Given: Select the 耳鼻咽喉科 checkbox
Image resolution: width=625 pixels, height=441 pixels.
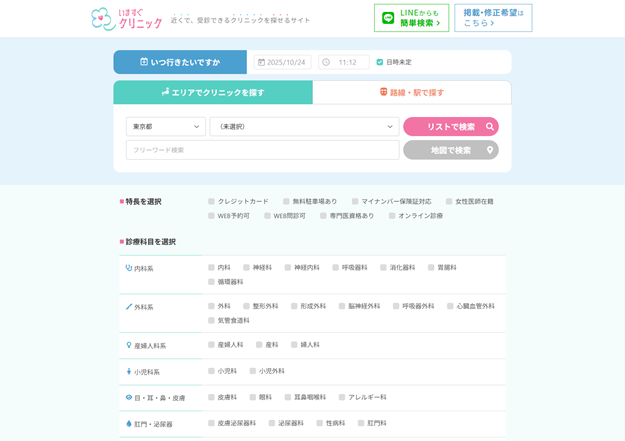Looking at the screenshot, I should point(288,397).
